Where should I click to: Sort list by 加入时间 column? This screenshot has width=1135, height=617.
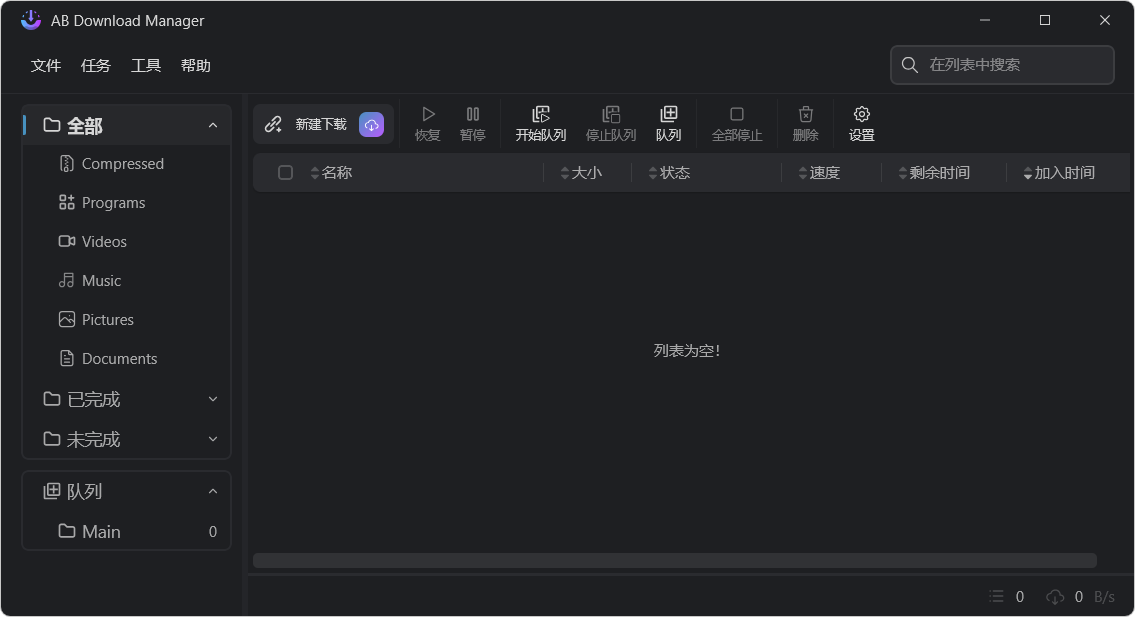pyautogui.click(x=1059, y=173)
